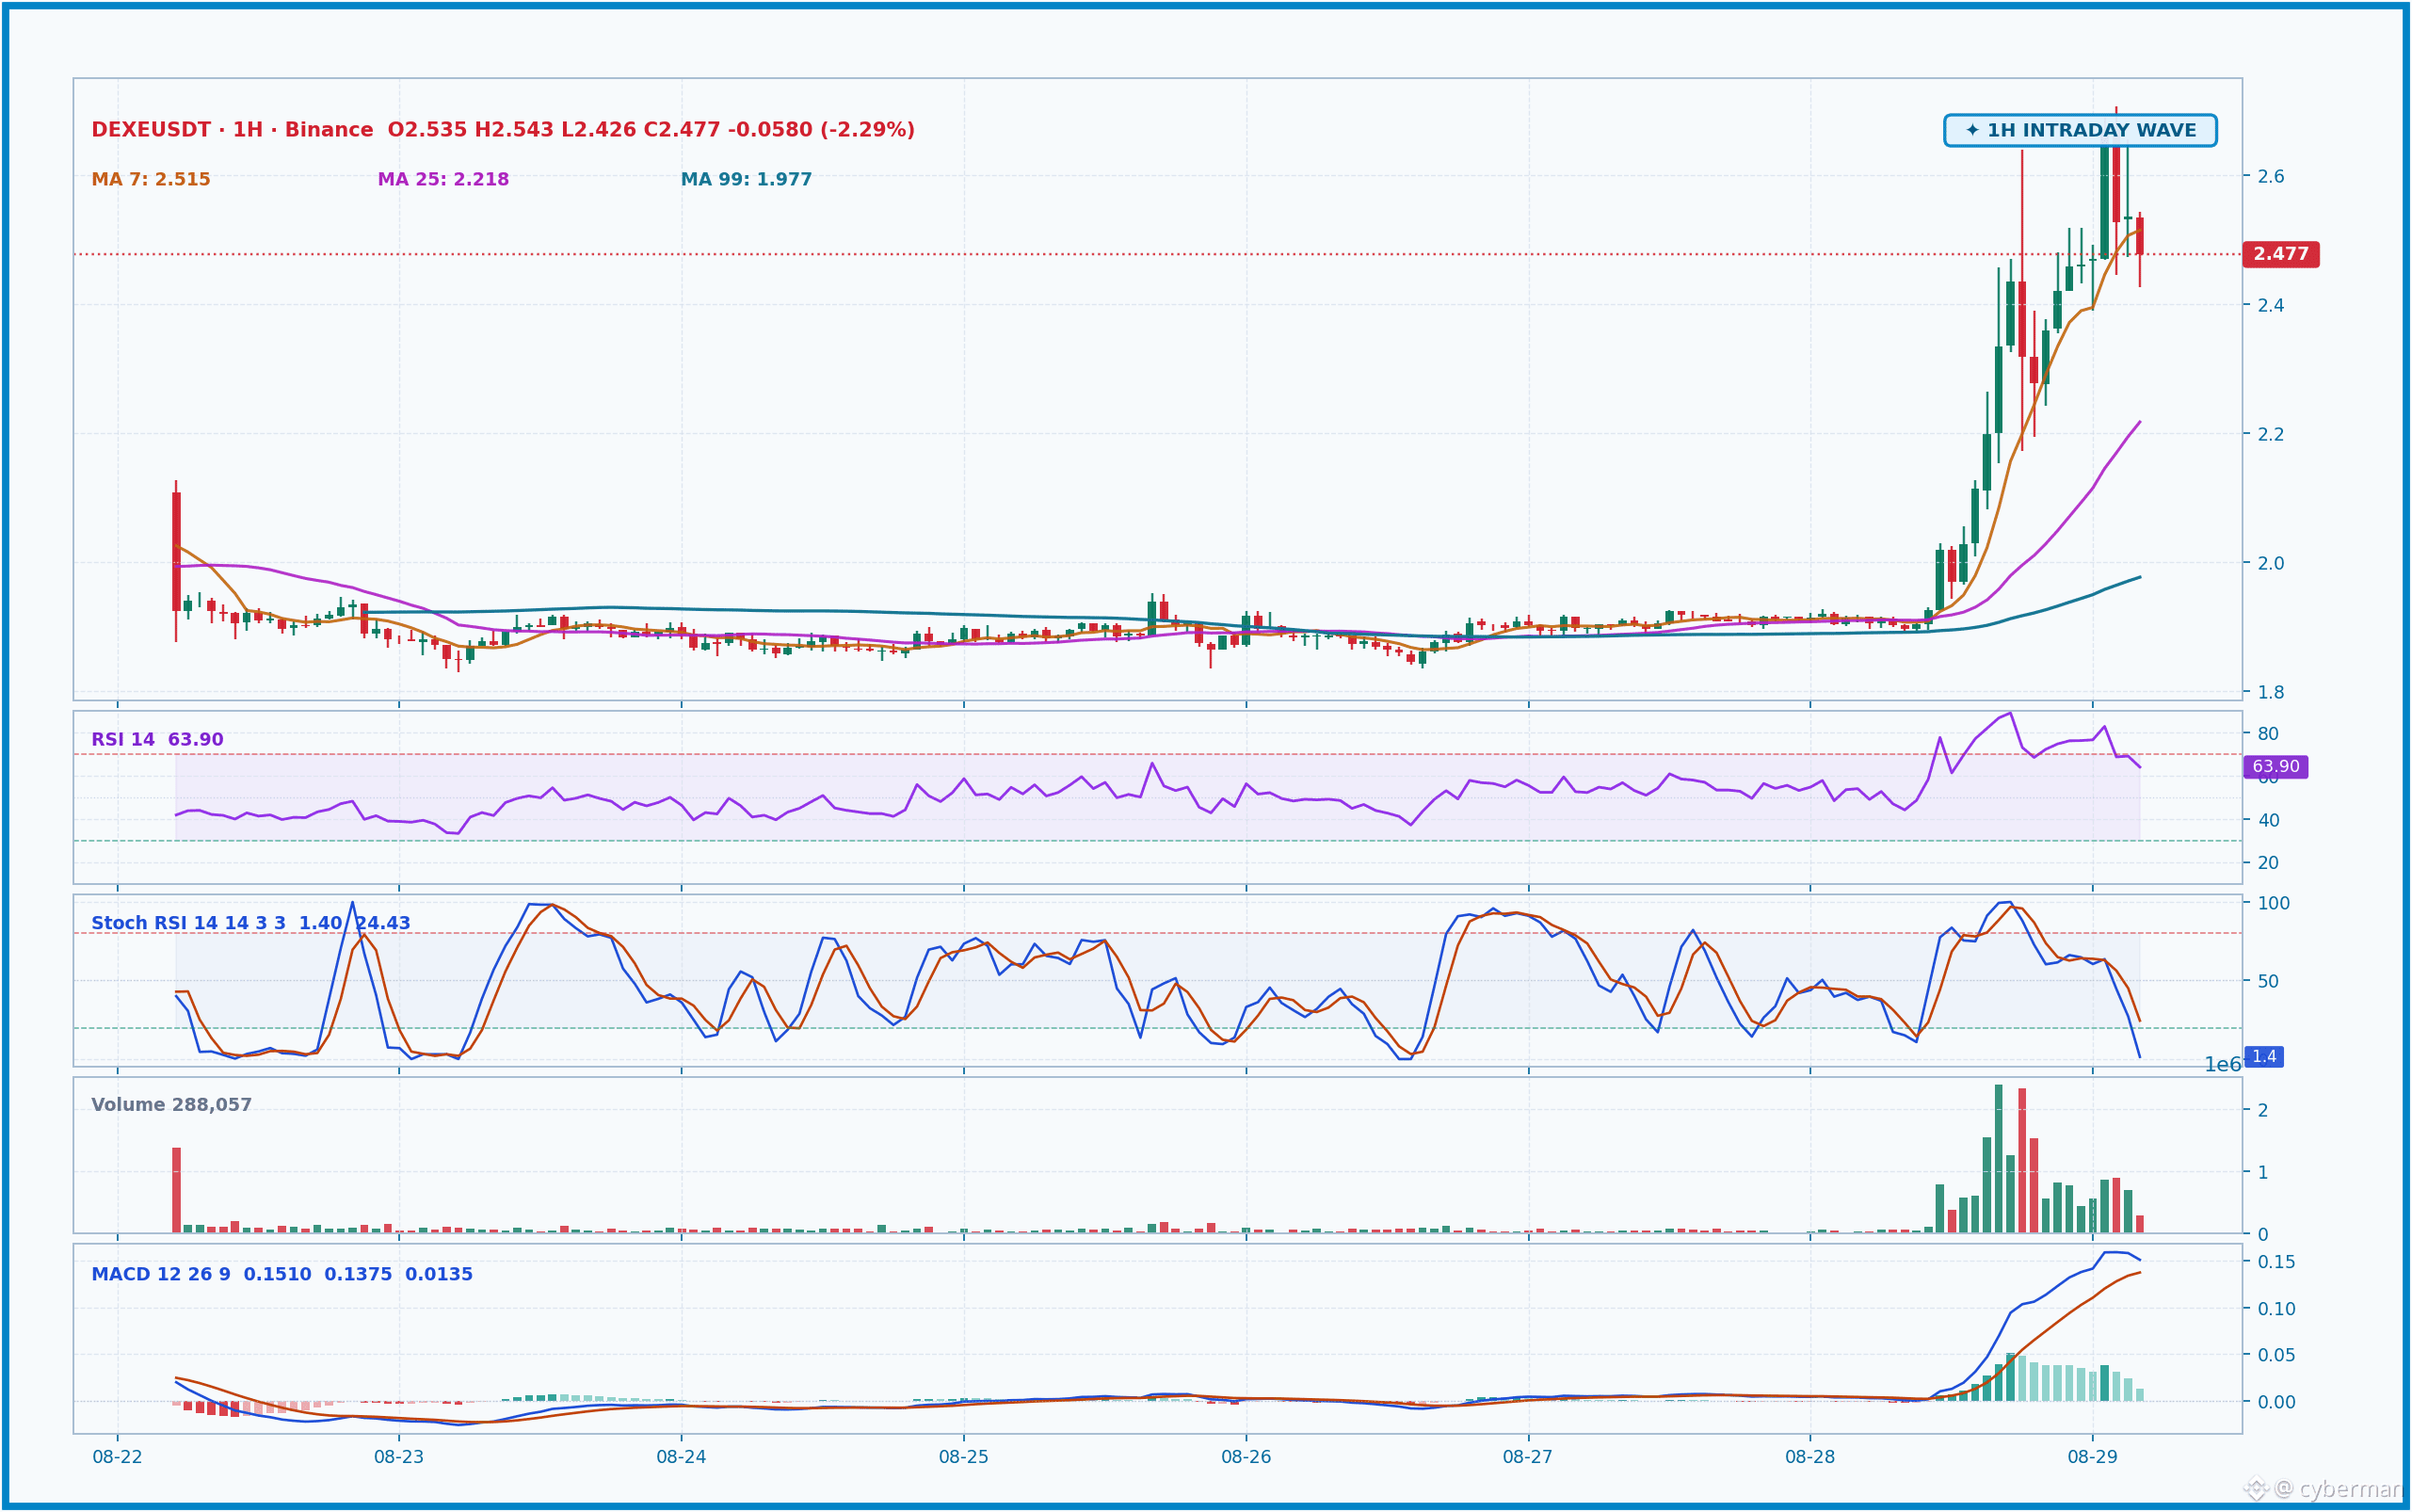The image size is (2412, 1512).
Task: Click the 08-25 date label
Action: (963, 1457)
